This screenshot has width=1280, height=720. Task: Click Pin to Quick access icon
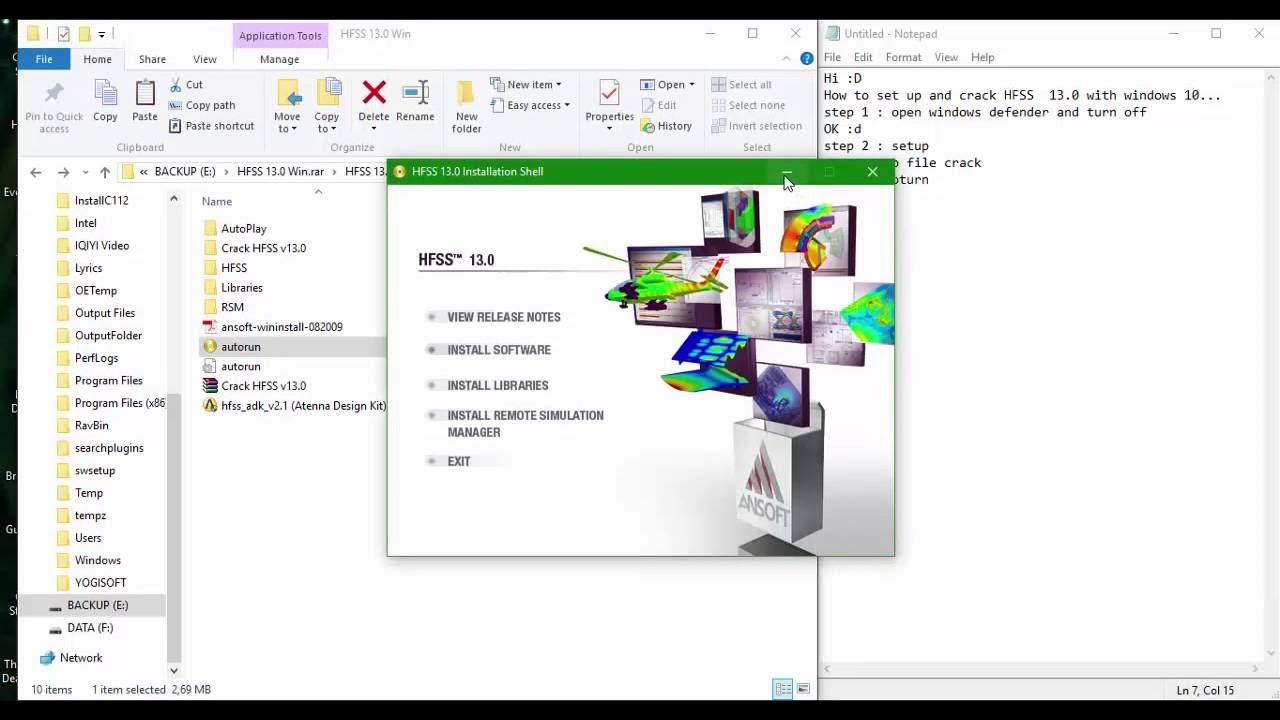tap(54, 93)
